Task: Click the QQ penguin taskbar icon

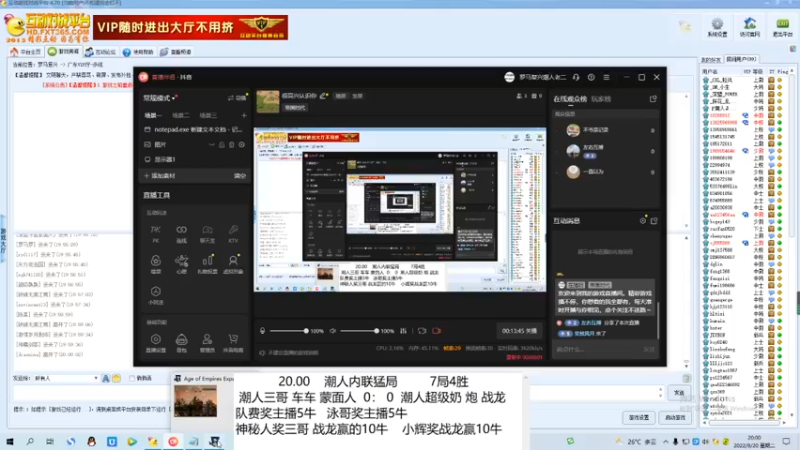Action: pos(91,441)
